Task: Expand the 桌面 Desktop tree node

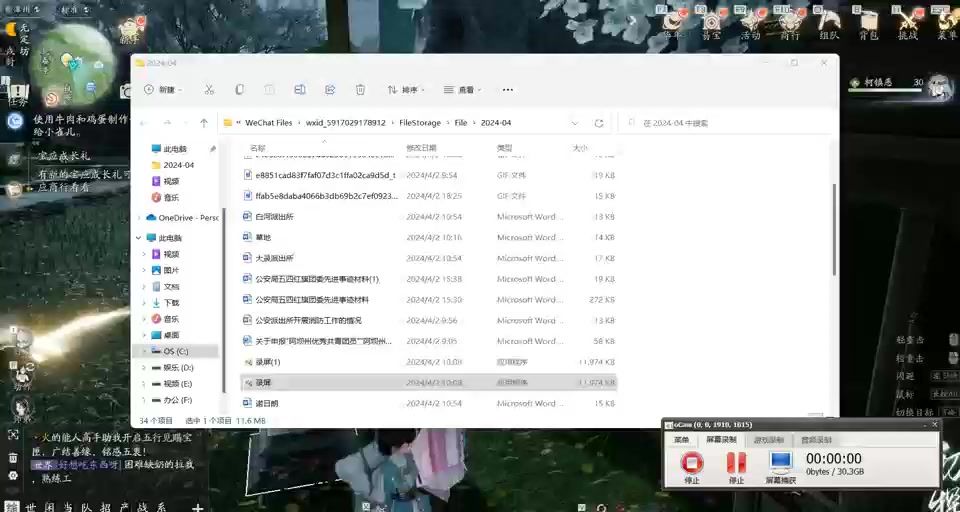Action: [x=144, y=335]
